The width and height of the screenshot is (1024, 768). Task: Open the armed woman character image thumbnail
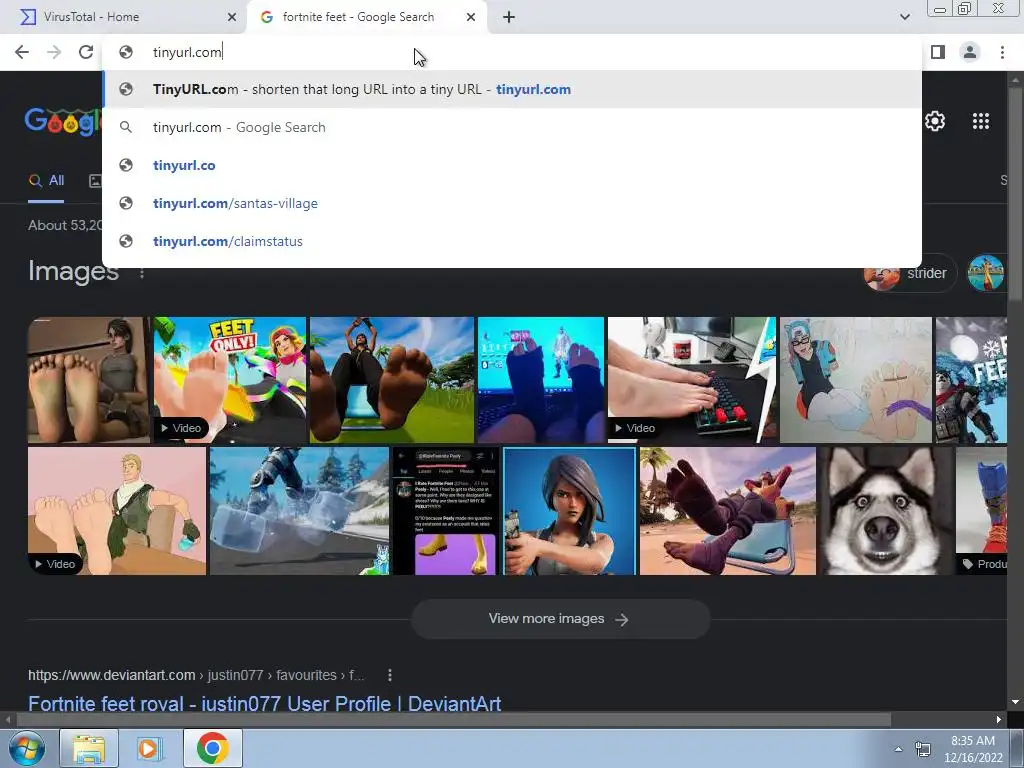point(569,511)
